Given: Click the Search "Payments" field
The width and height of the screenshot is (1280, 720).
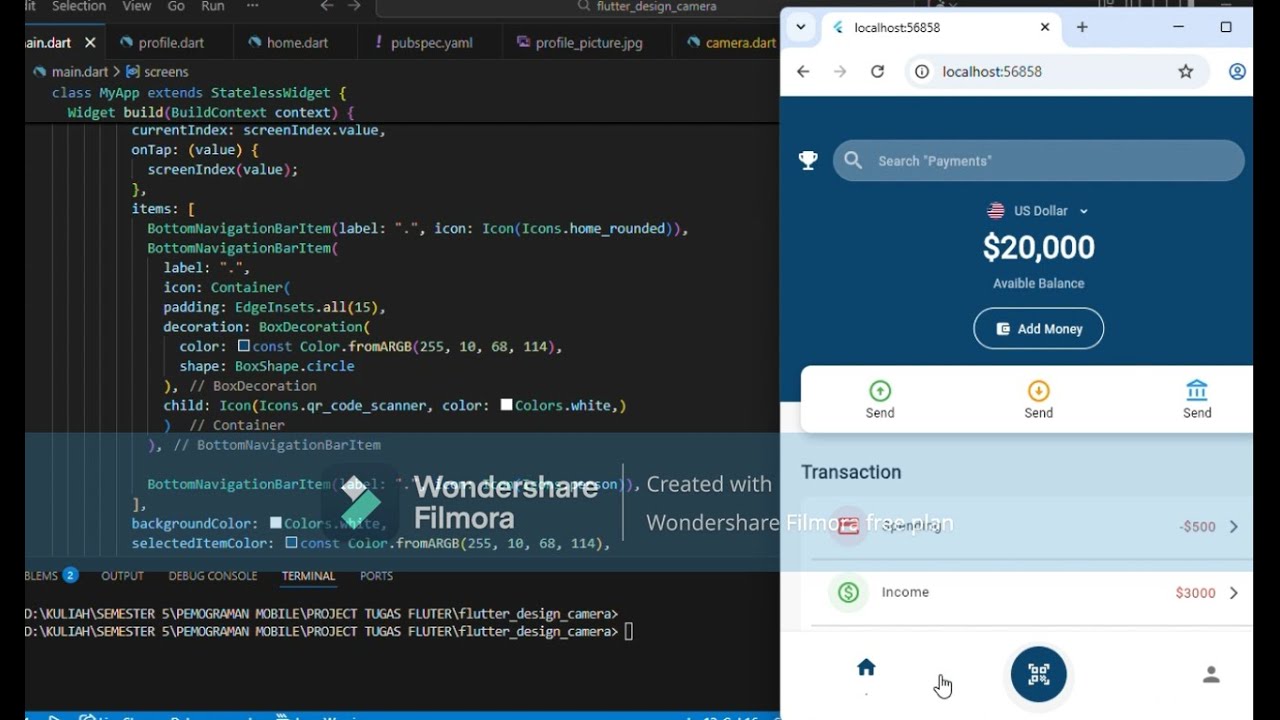Looking at the screenshot, I should click(x=1038, y=160).
